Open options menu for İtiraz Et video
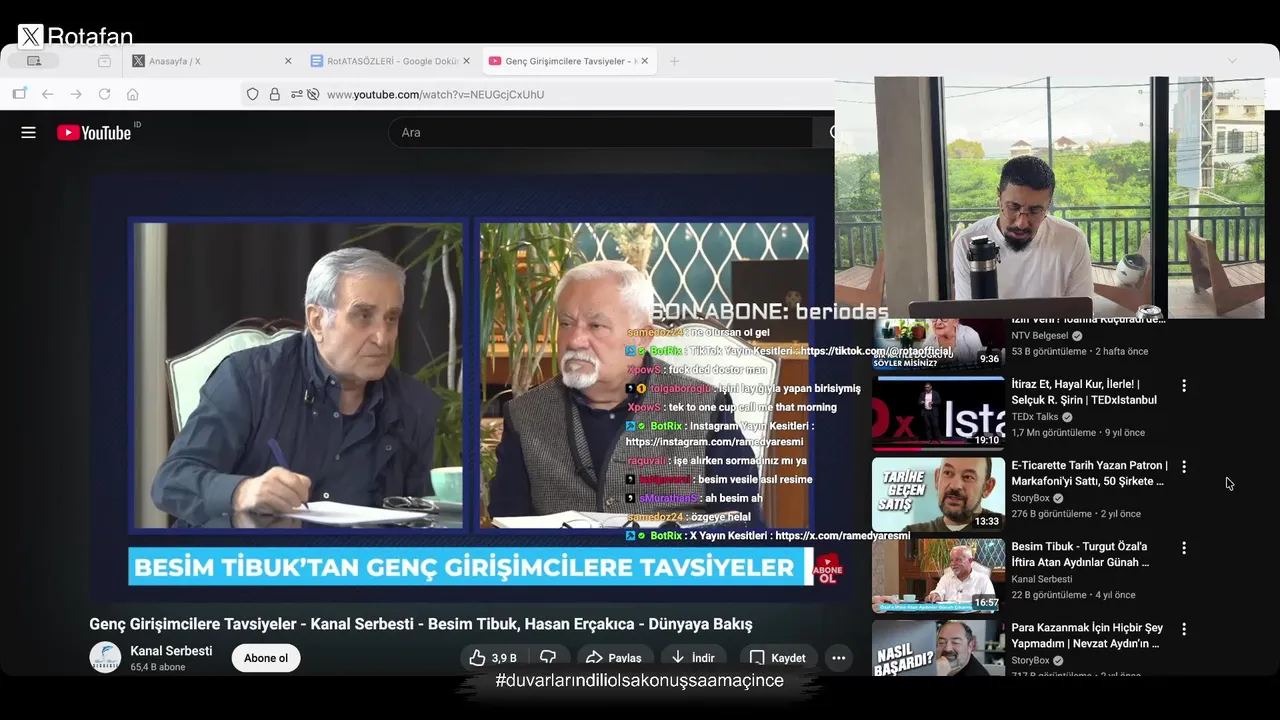 point(1184,385)
